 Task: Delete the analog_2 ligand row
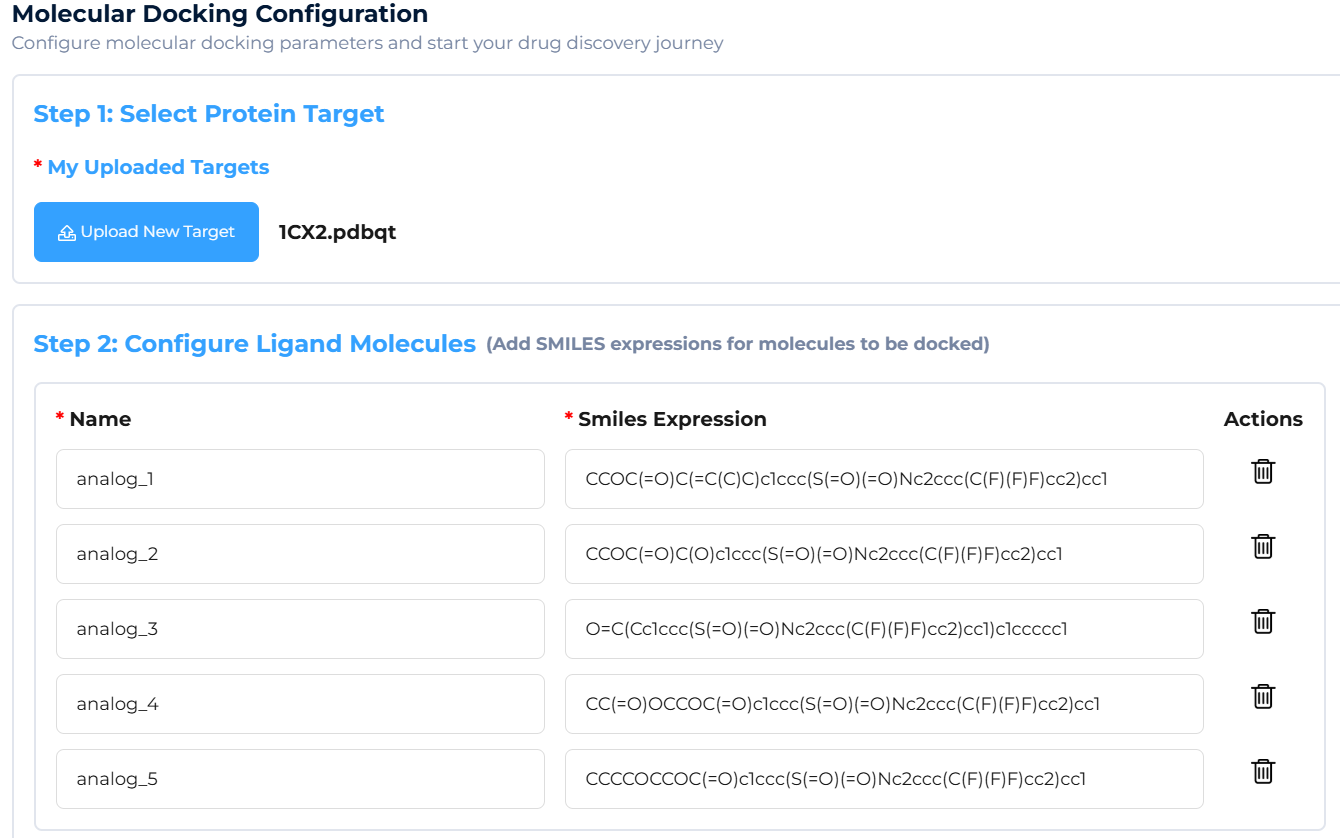[1263, 546]
